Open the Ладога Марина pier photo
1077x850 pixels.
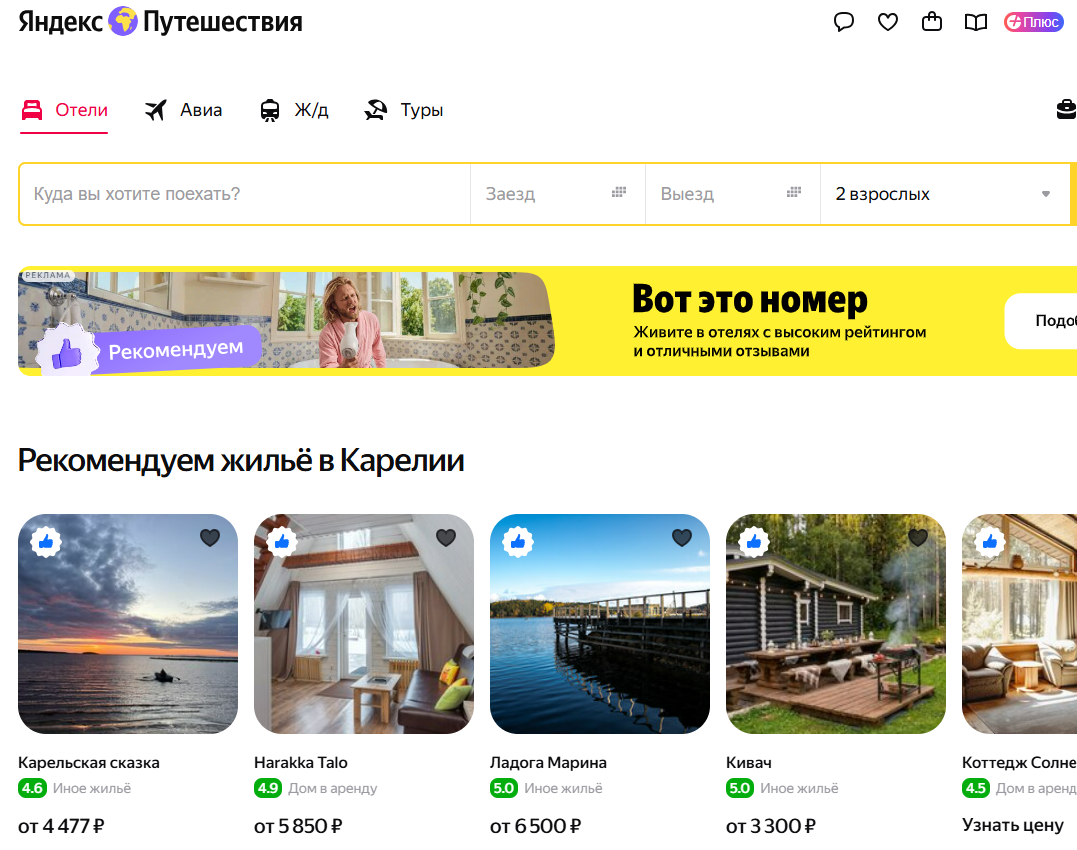point(600,624)
